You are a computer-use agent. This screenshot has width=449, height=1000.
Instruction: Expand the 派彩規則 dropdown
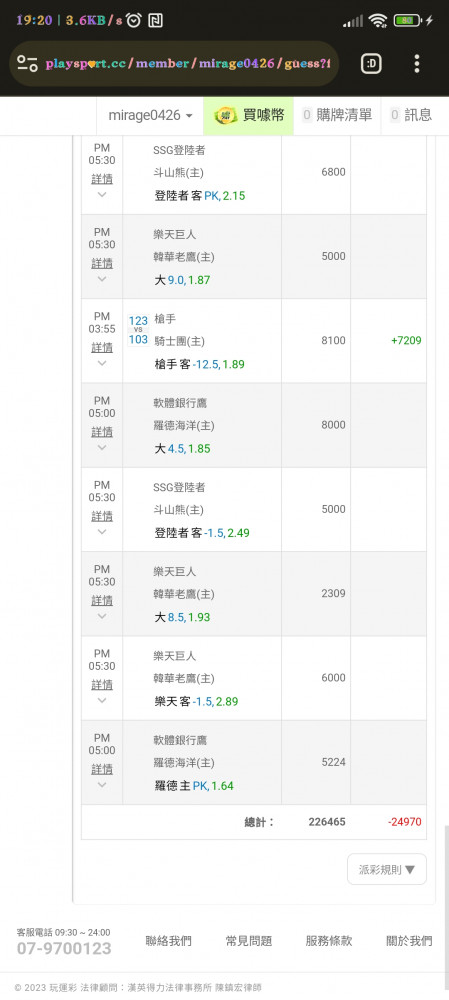click(386, 869)
